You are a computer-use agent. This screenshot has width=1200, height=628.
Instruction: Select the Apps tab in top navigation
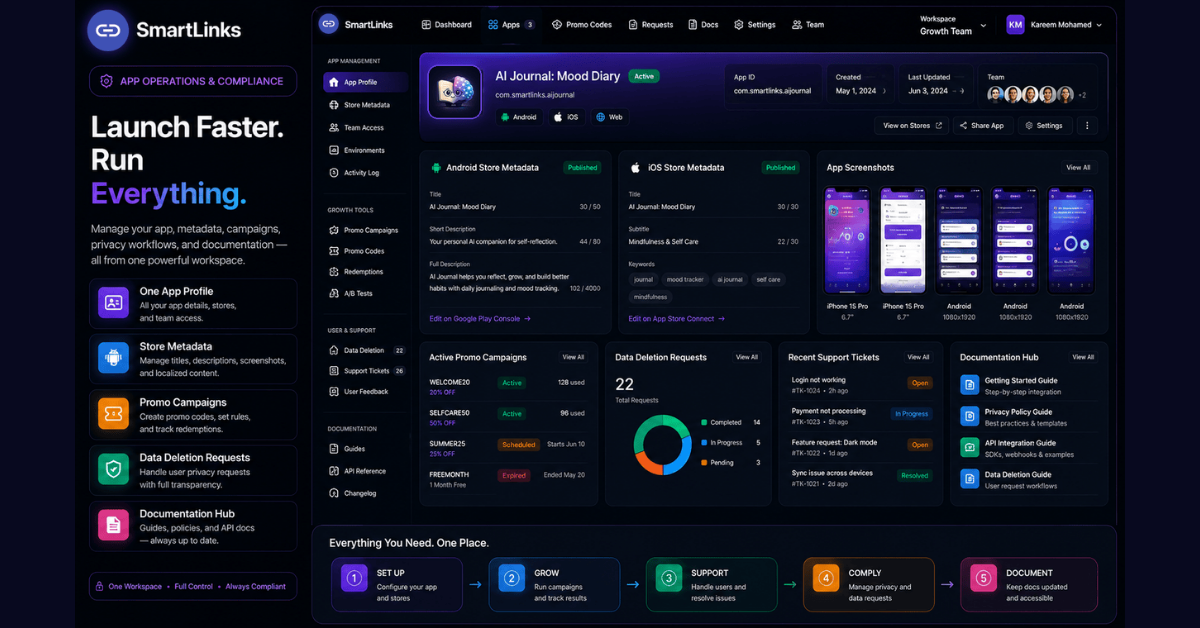511,25
